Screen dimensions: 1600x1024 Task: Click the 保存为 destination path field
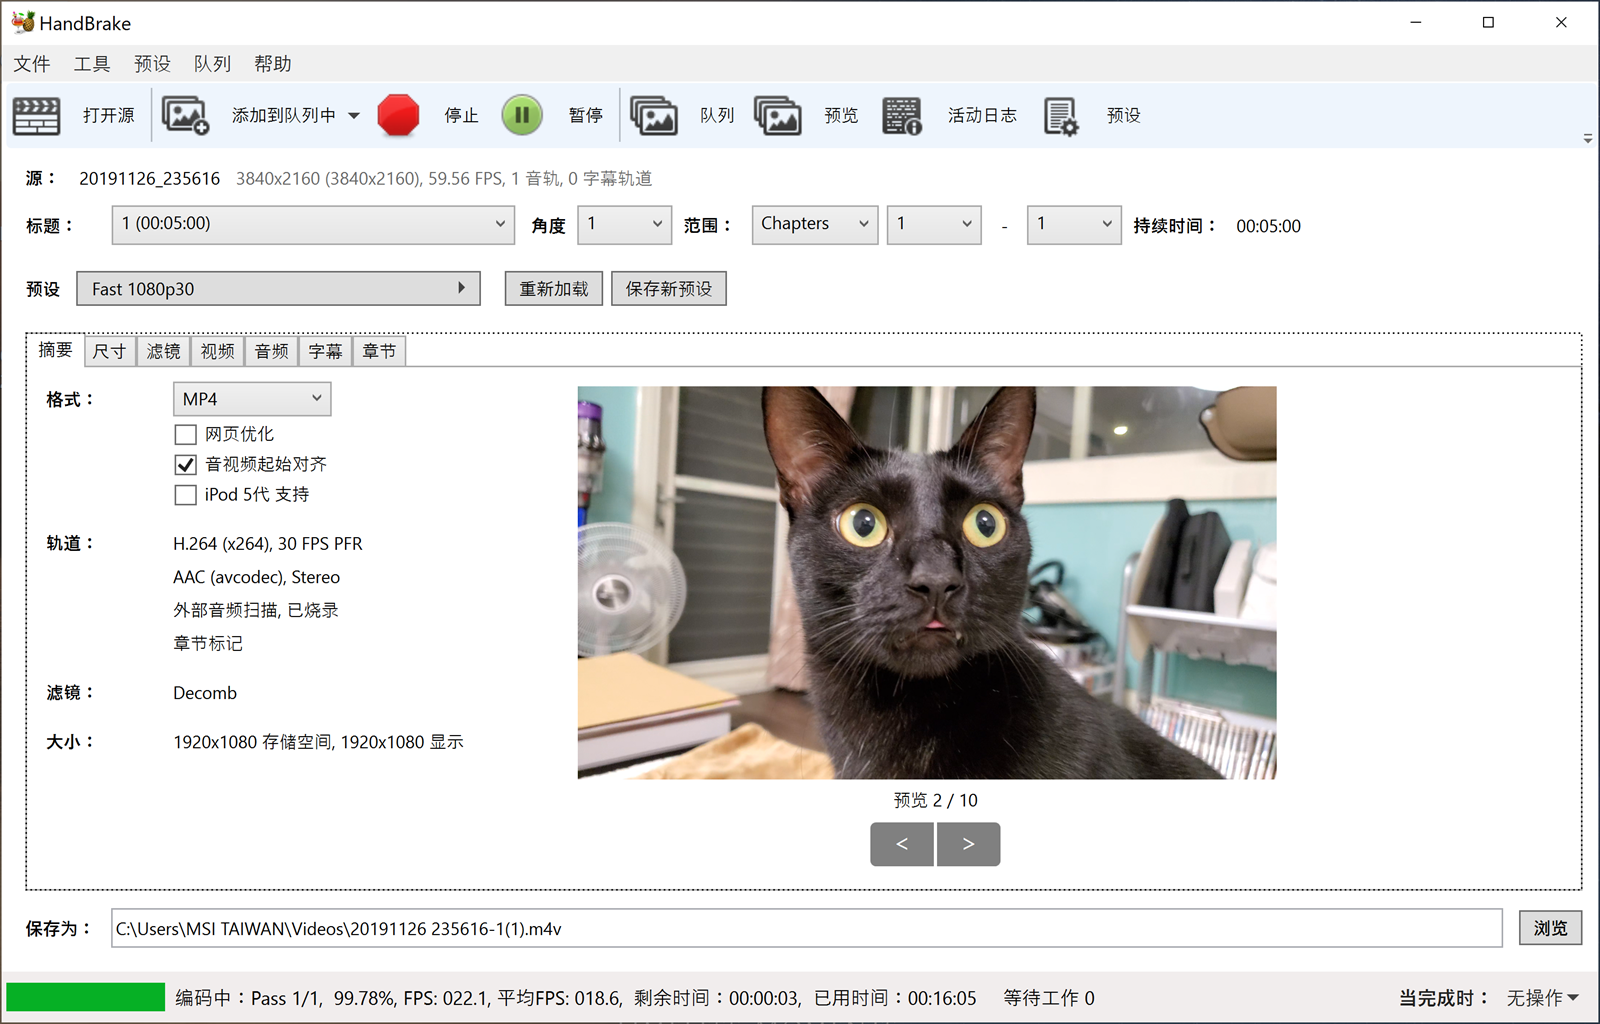(806, 928)
